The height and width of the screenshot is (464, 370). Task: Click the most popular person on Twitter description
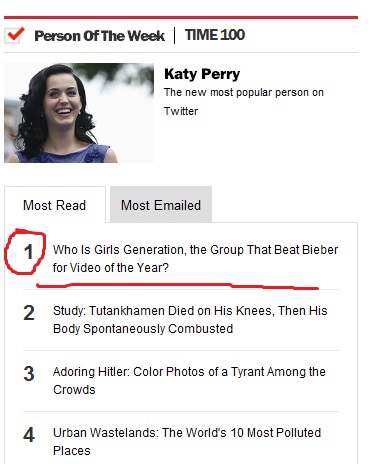244,101
